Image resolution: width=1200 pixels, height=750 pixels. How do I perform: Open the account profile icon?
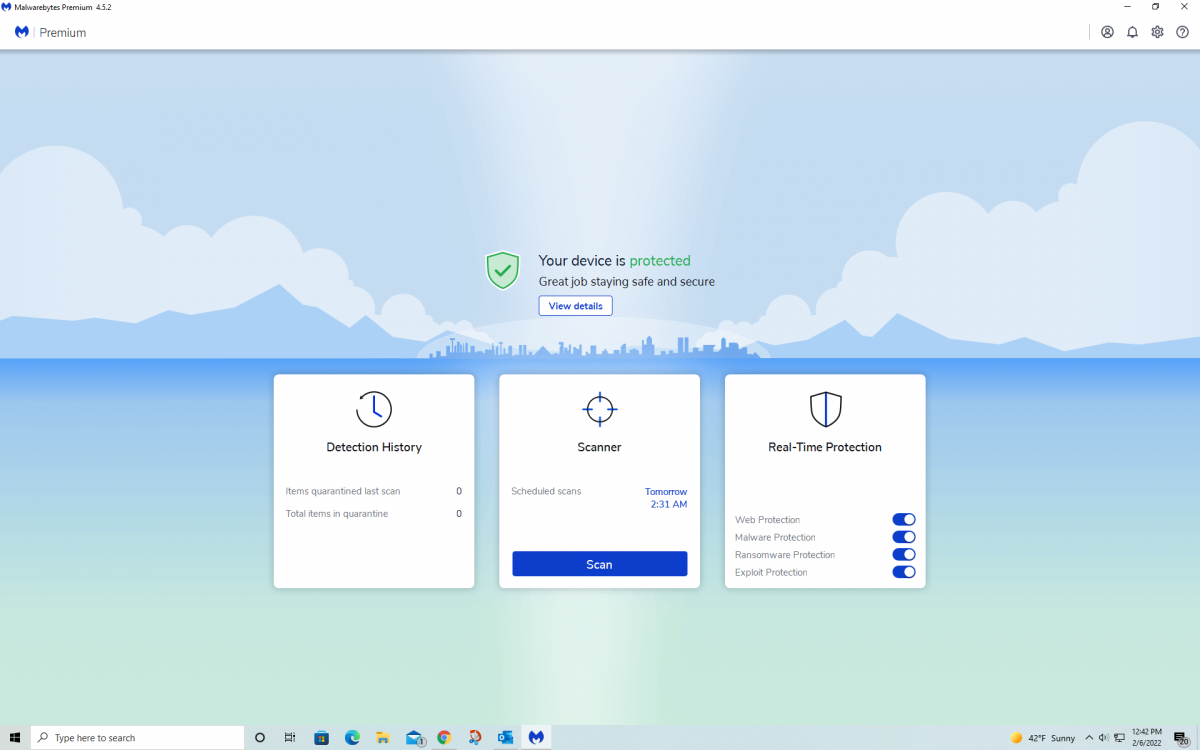(1107, 32)
